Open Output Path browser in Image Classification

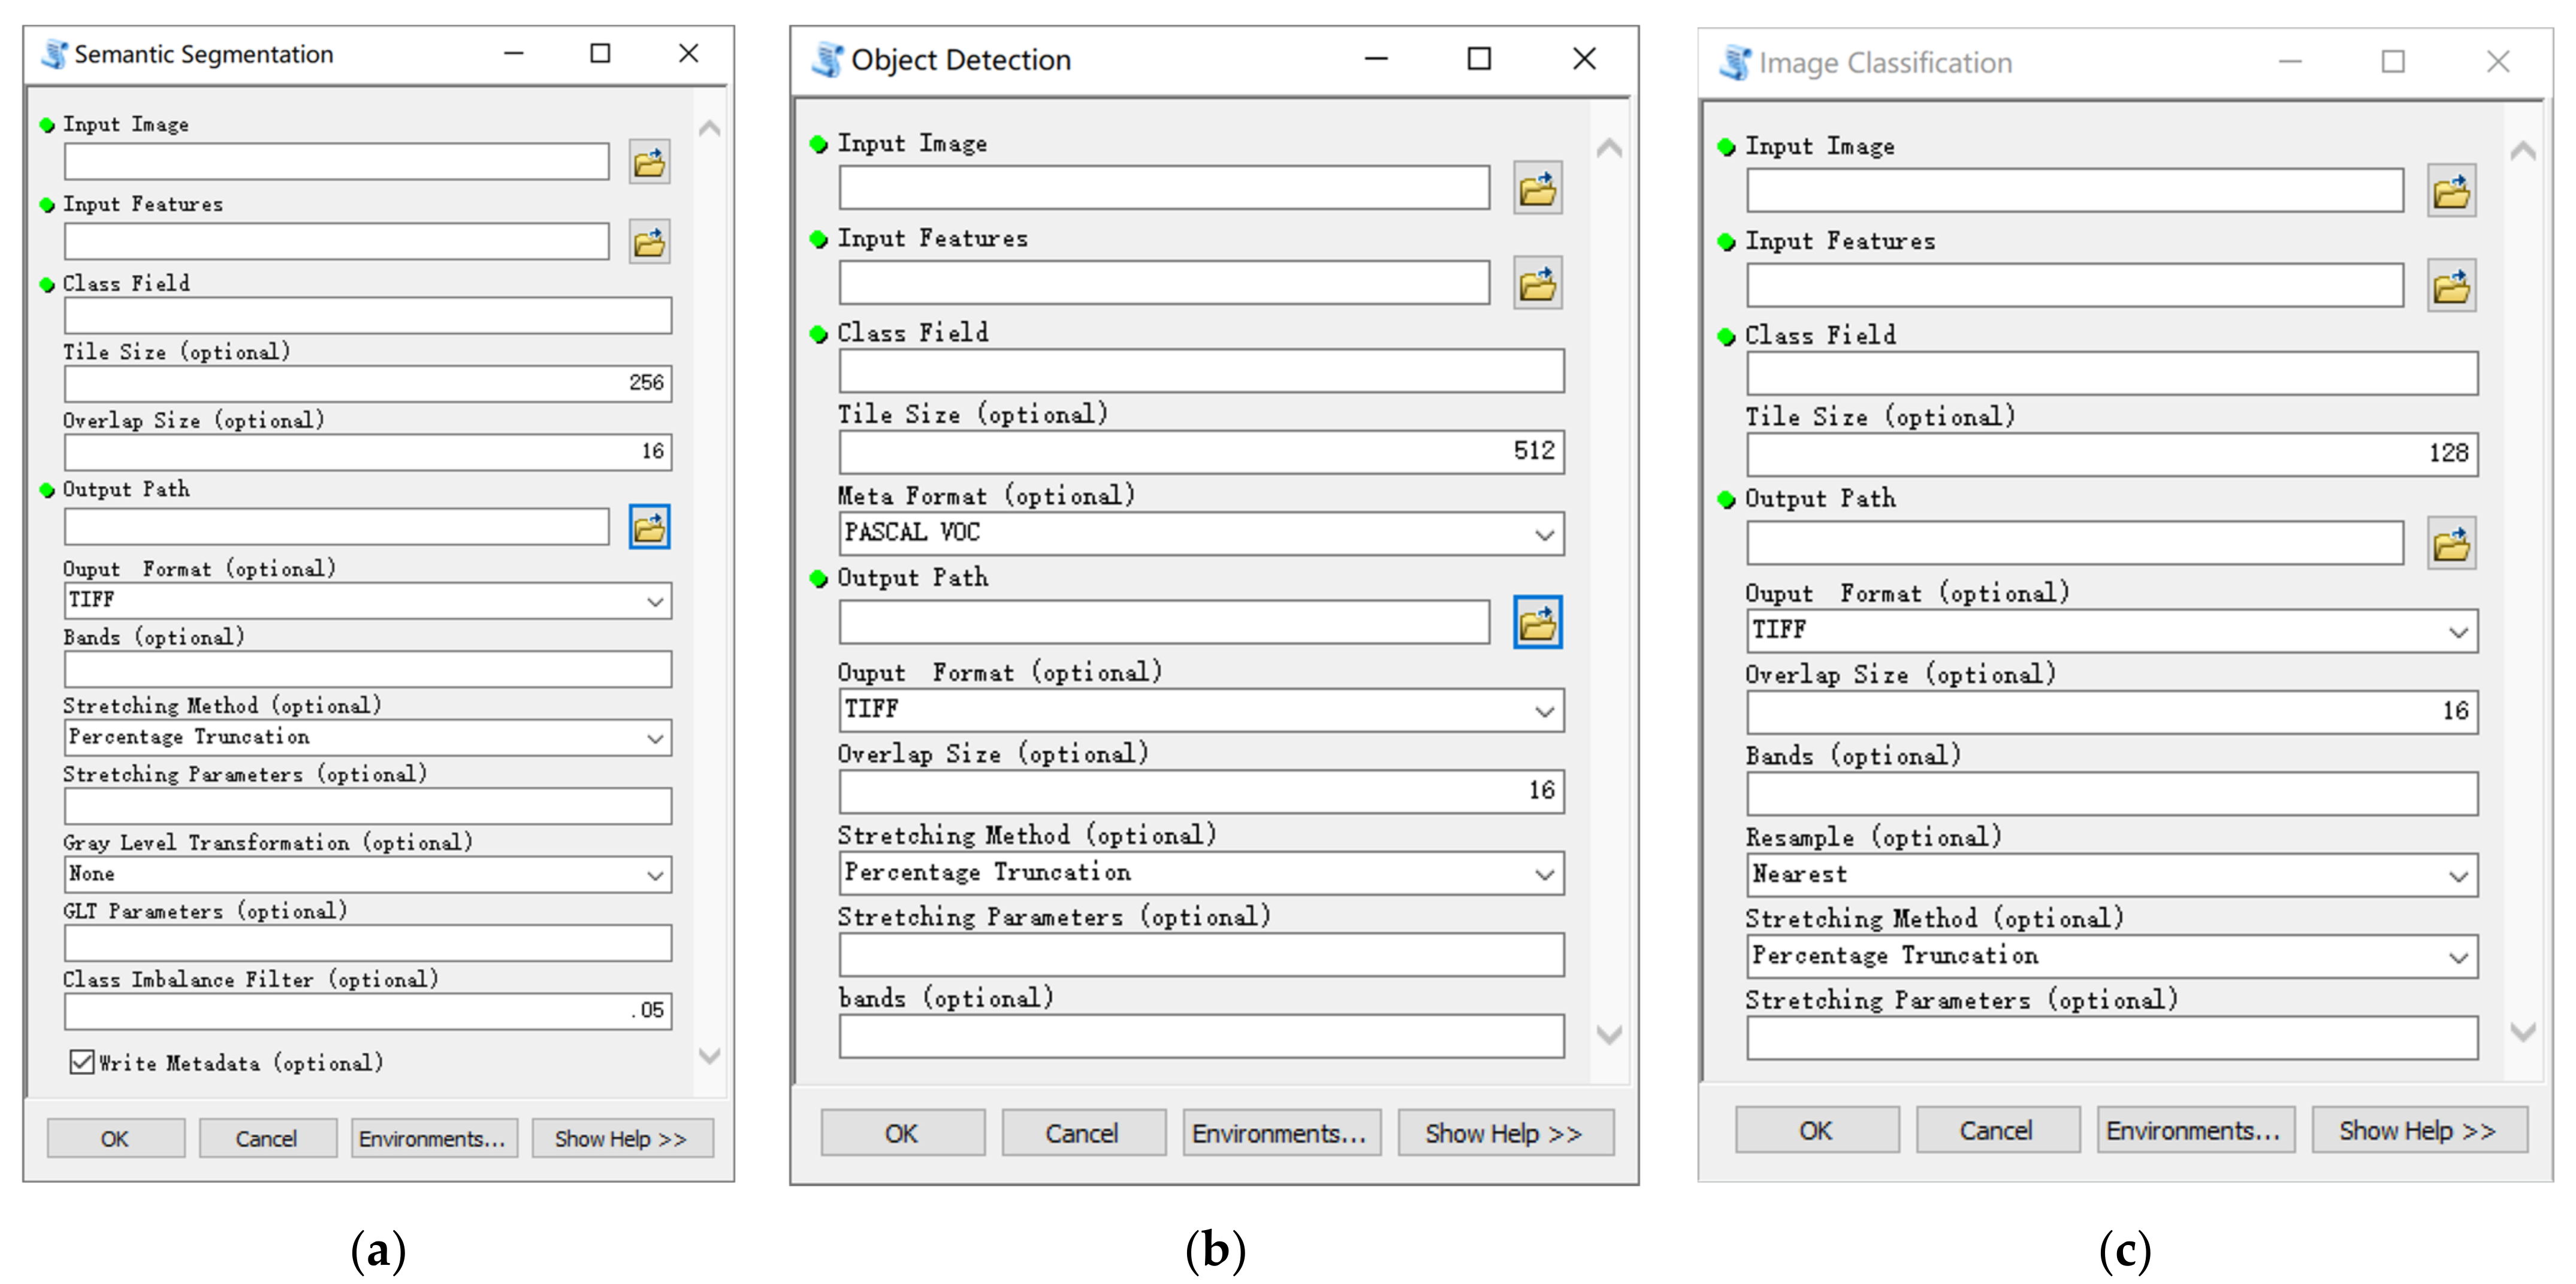tap(2451, 544)
